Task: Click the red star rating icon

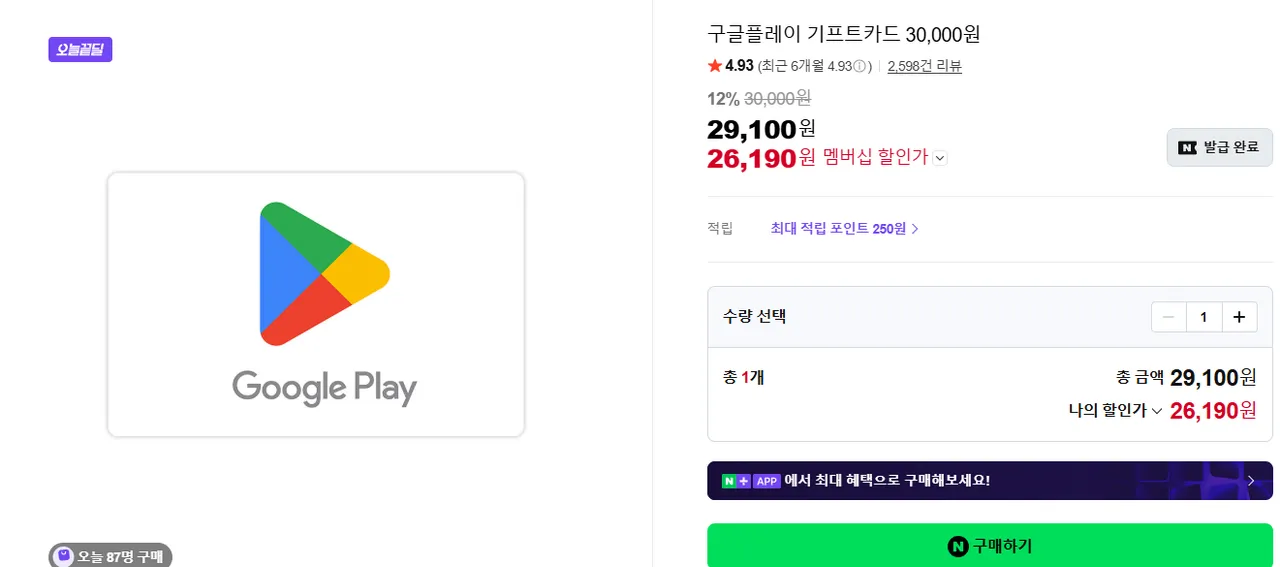Action: [x=714, y=66]
